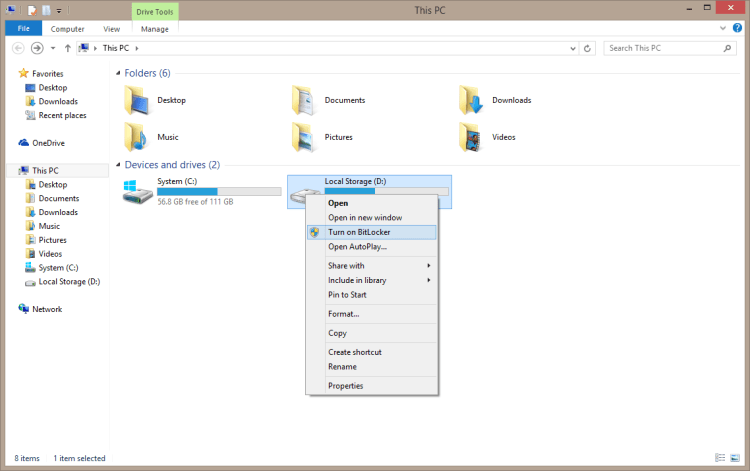Screen dimensions: 750x471
Task: Click the OneDrive cloud icon in sidebar
Action: [x=24, y=143]
